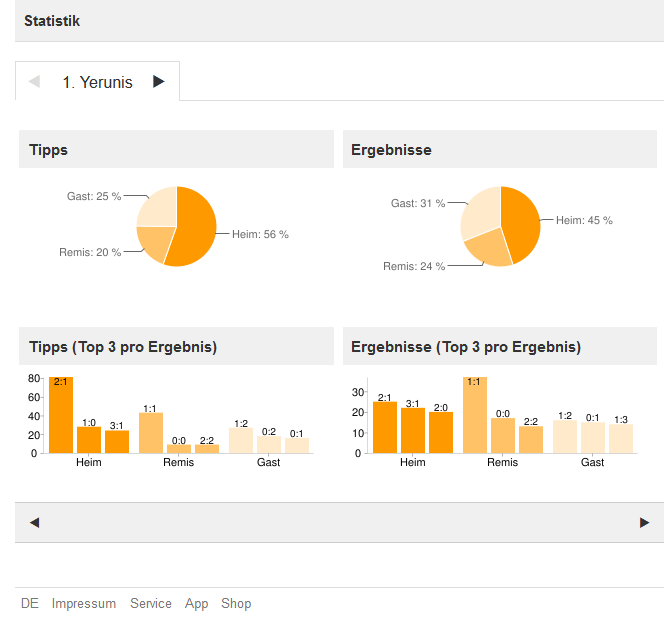Open the App footer link
Screen dimensions: 664x628
[197, 604]
